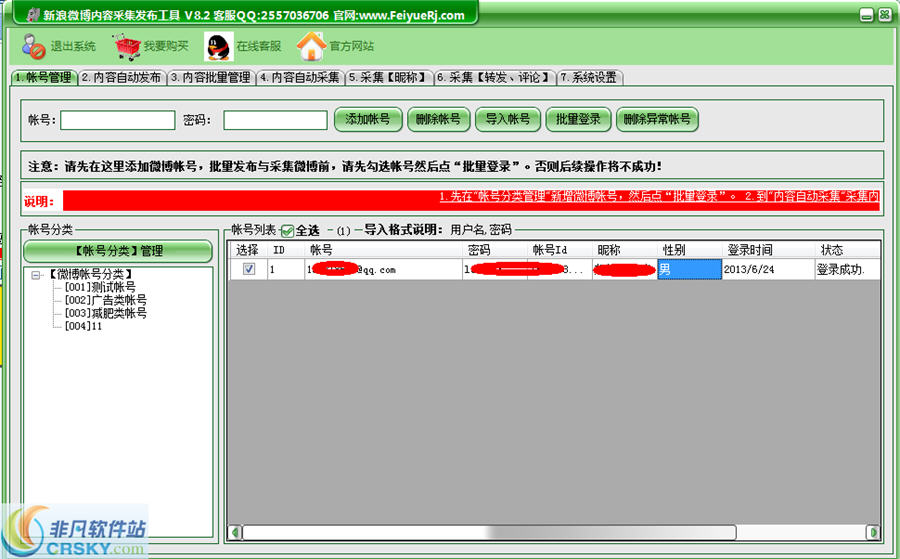900x559 pixels.
Task: Sort by the ID column header
Action: click(286, 250)
